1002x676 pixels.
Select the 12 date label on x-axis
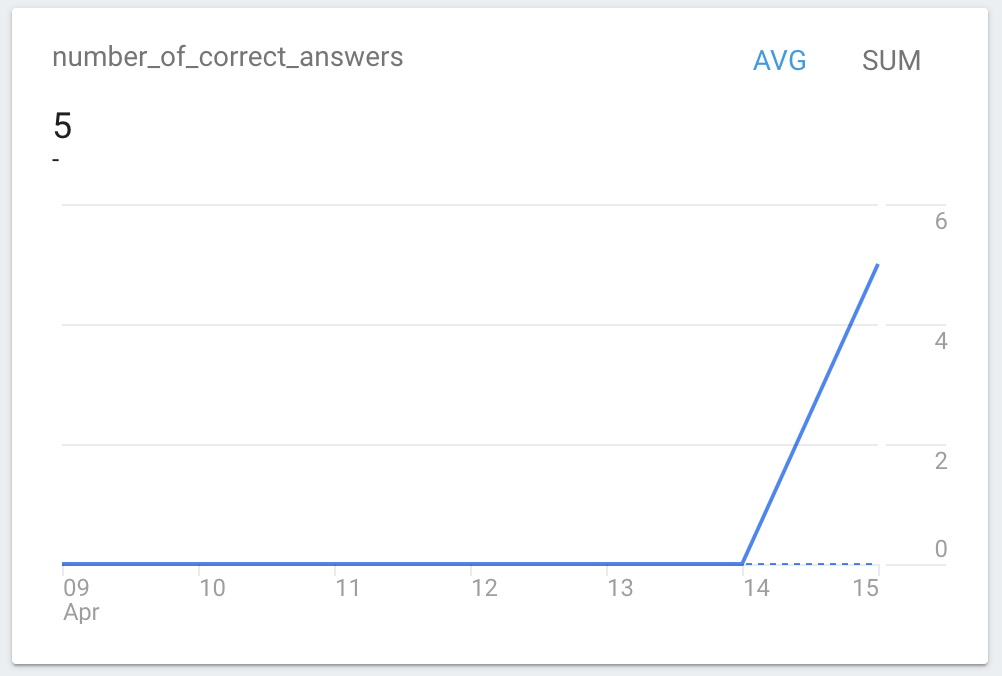point(484,588)
